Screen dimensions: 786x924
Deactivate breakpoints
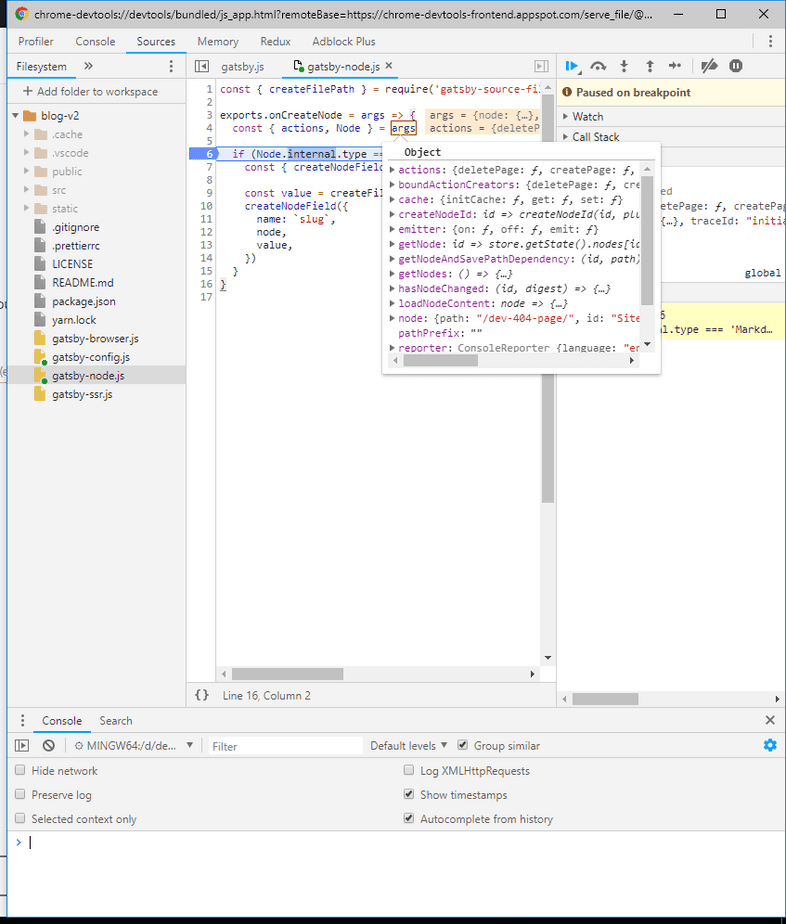point(709,66)
